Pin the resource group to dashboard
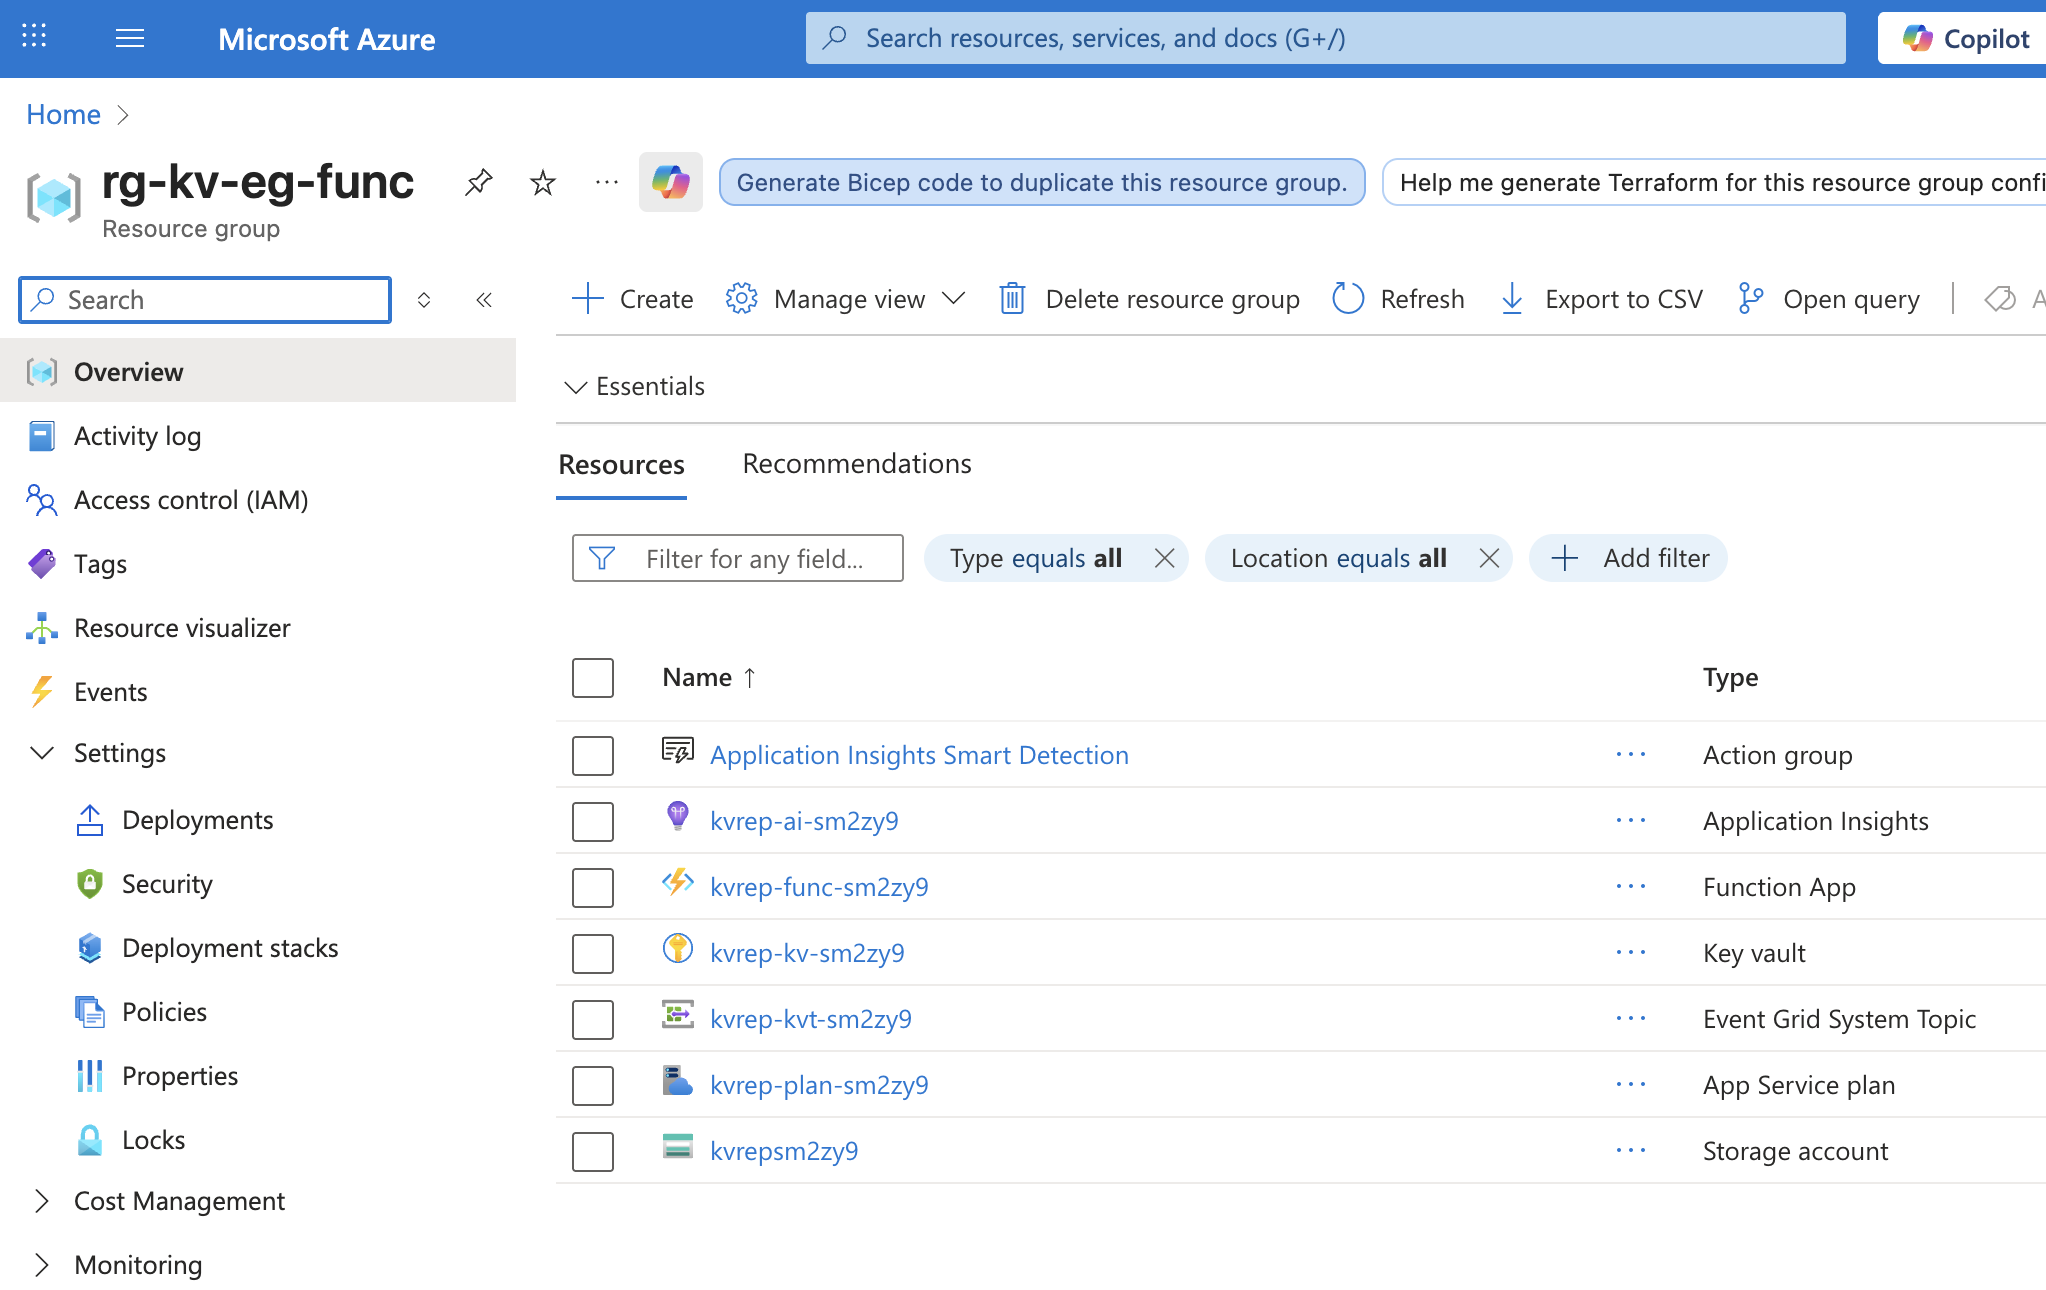 click(x=478, y=183)
